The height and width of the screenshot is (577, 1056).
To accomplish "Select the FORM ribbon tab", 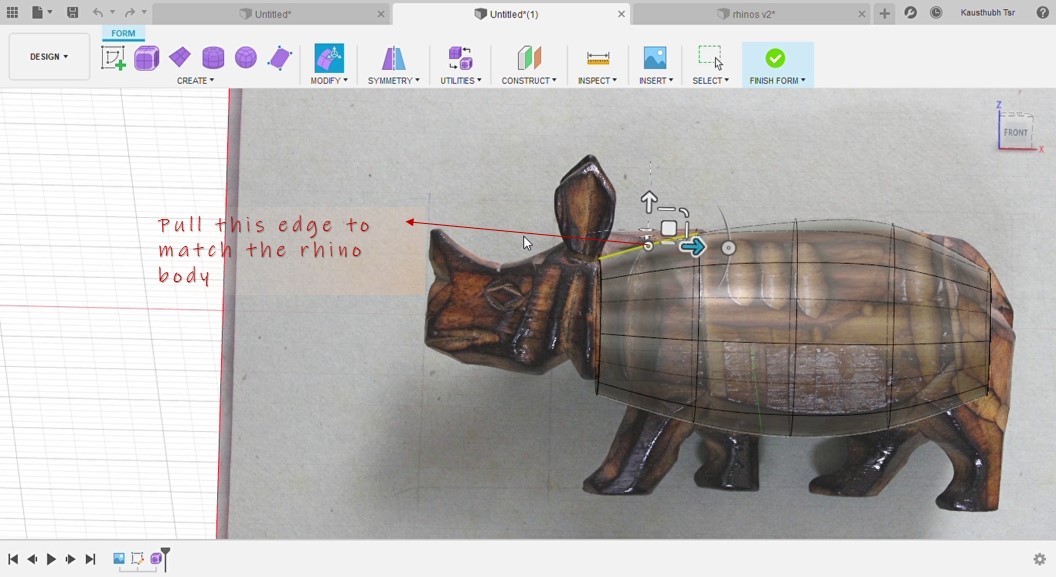I will point(123,33).
